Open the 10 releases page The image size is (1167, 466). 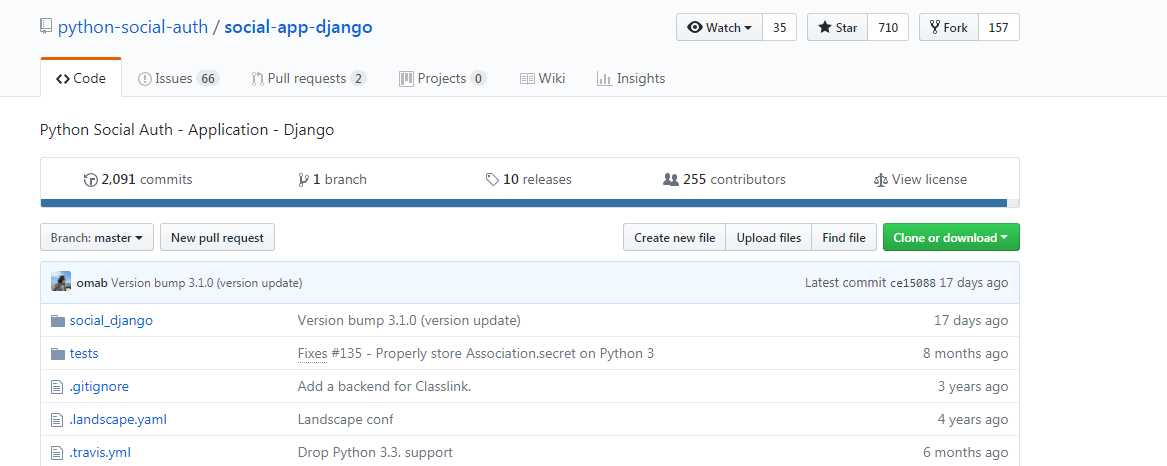tap(528, 179)
